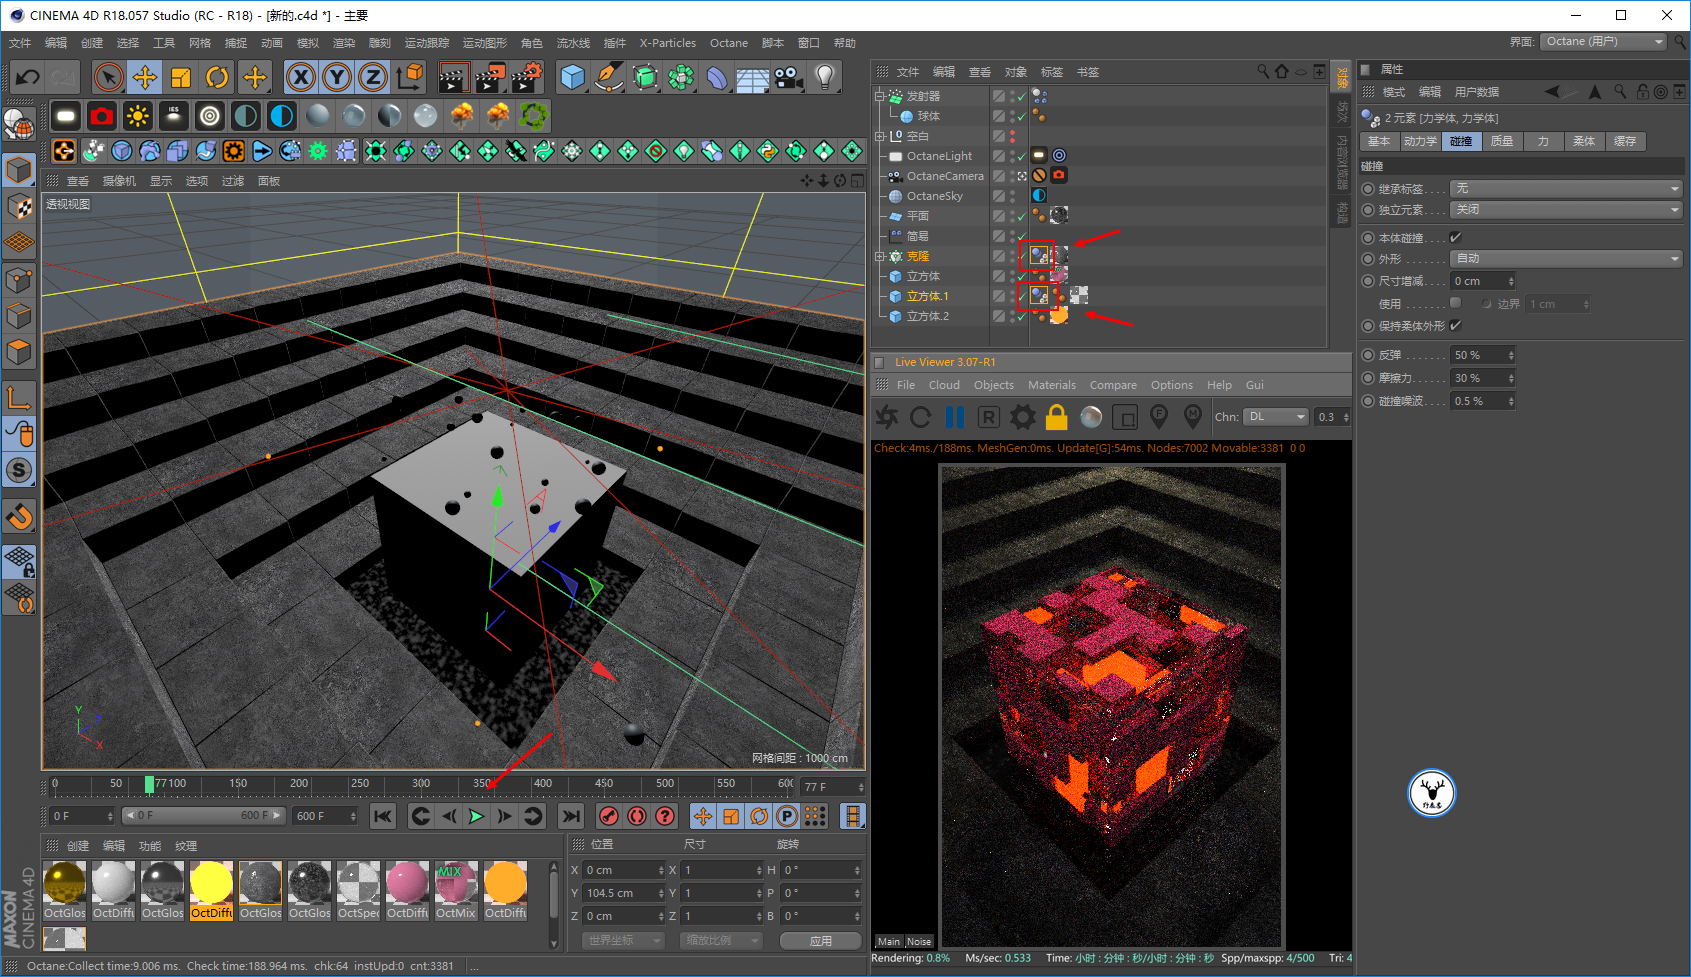Switch to Texture mode checker cube
The image size is (1691, 977).
click(x=19, y=206)
